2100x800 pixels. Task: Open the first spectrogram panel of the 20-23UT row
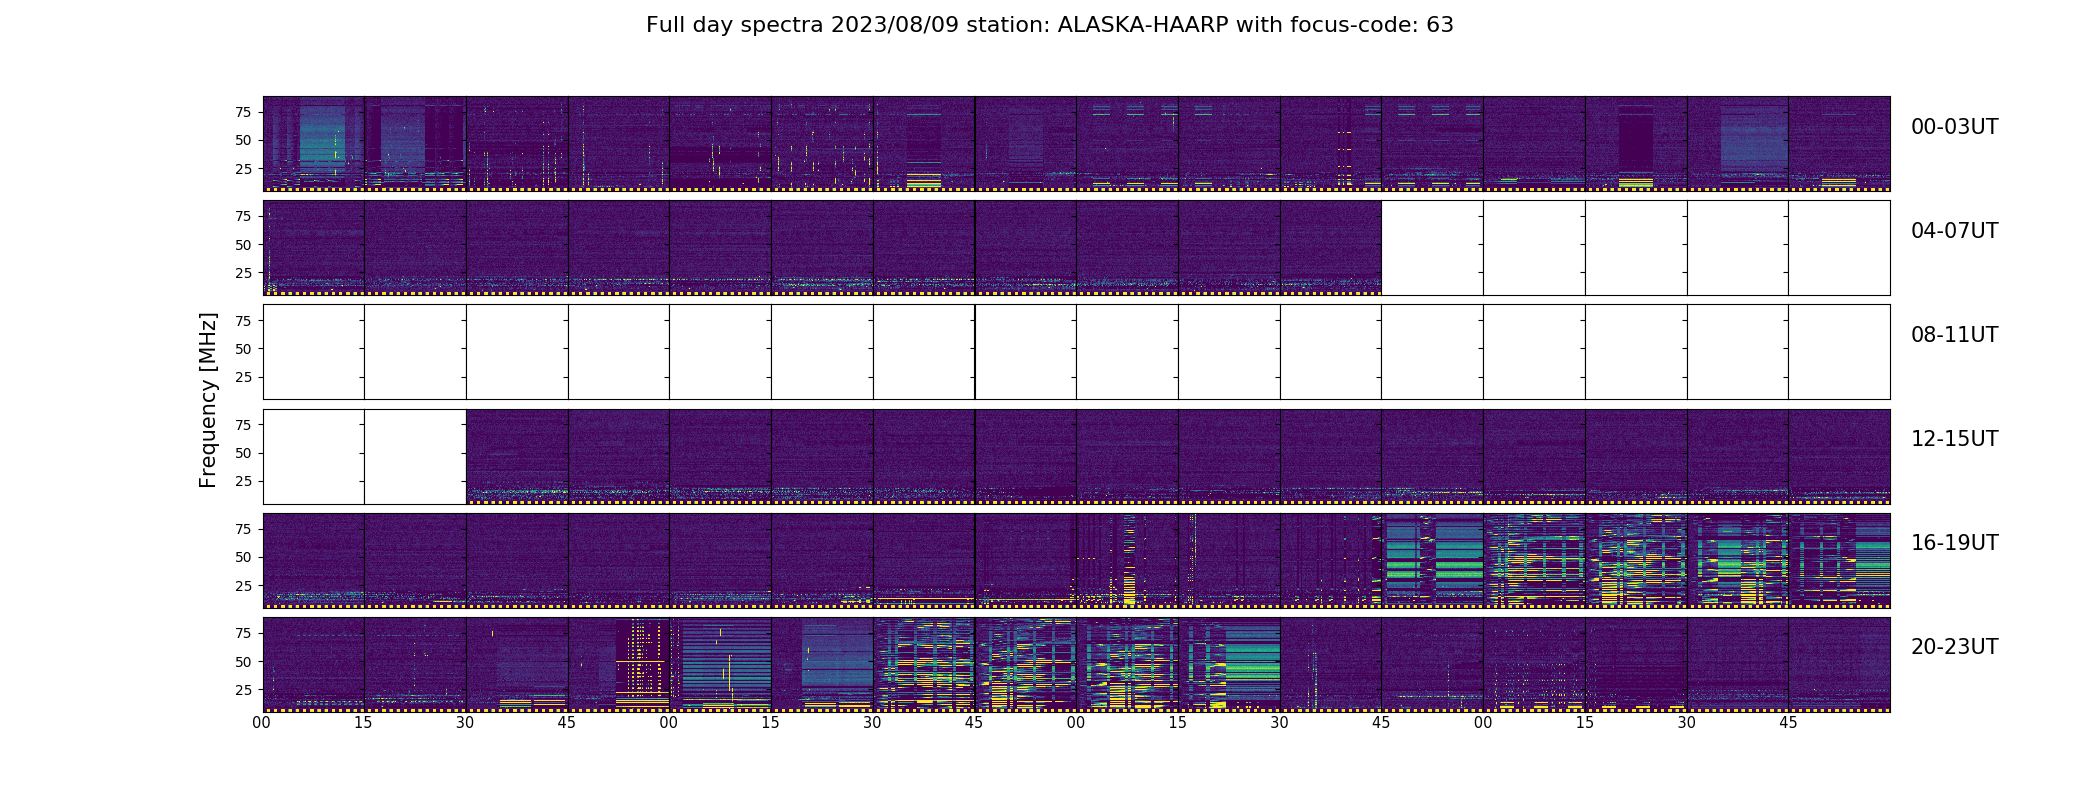pyautogui.click(x=313, y=664)
